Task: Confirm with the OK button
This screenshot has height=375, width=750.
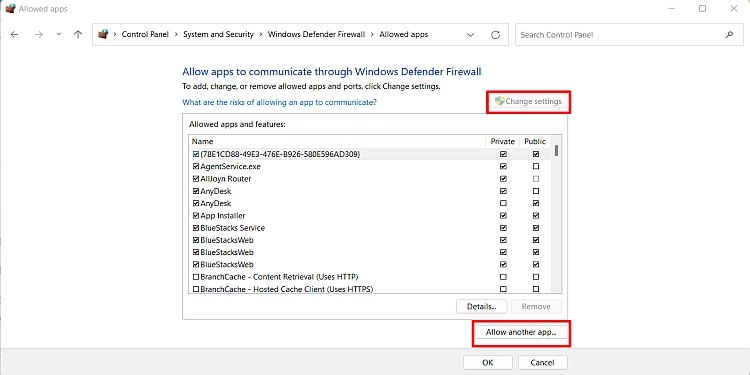Action: tap(488, 363)
